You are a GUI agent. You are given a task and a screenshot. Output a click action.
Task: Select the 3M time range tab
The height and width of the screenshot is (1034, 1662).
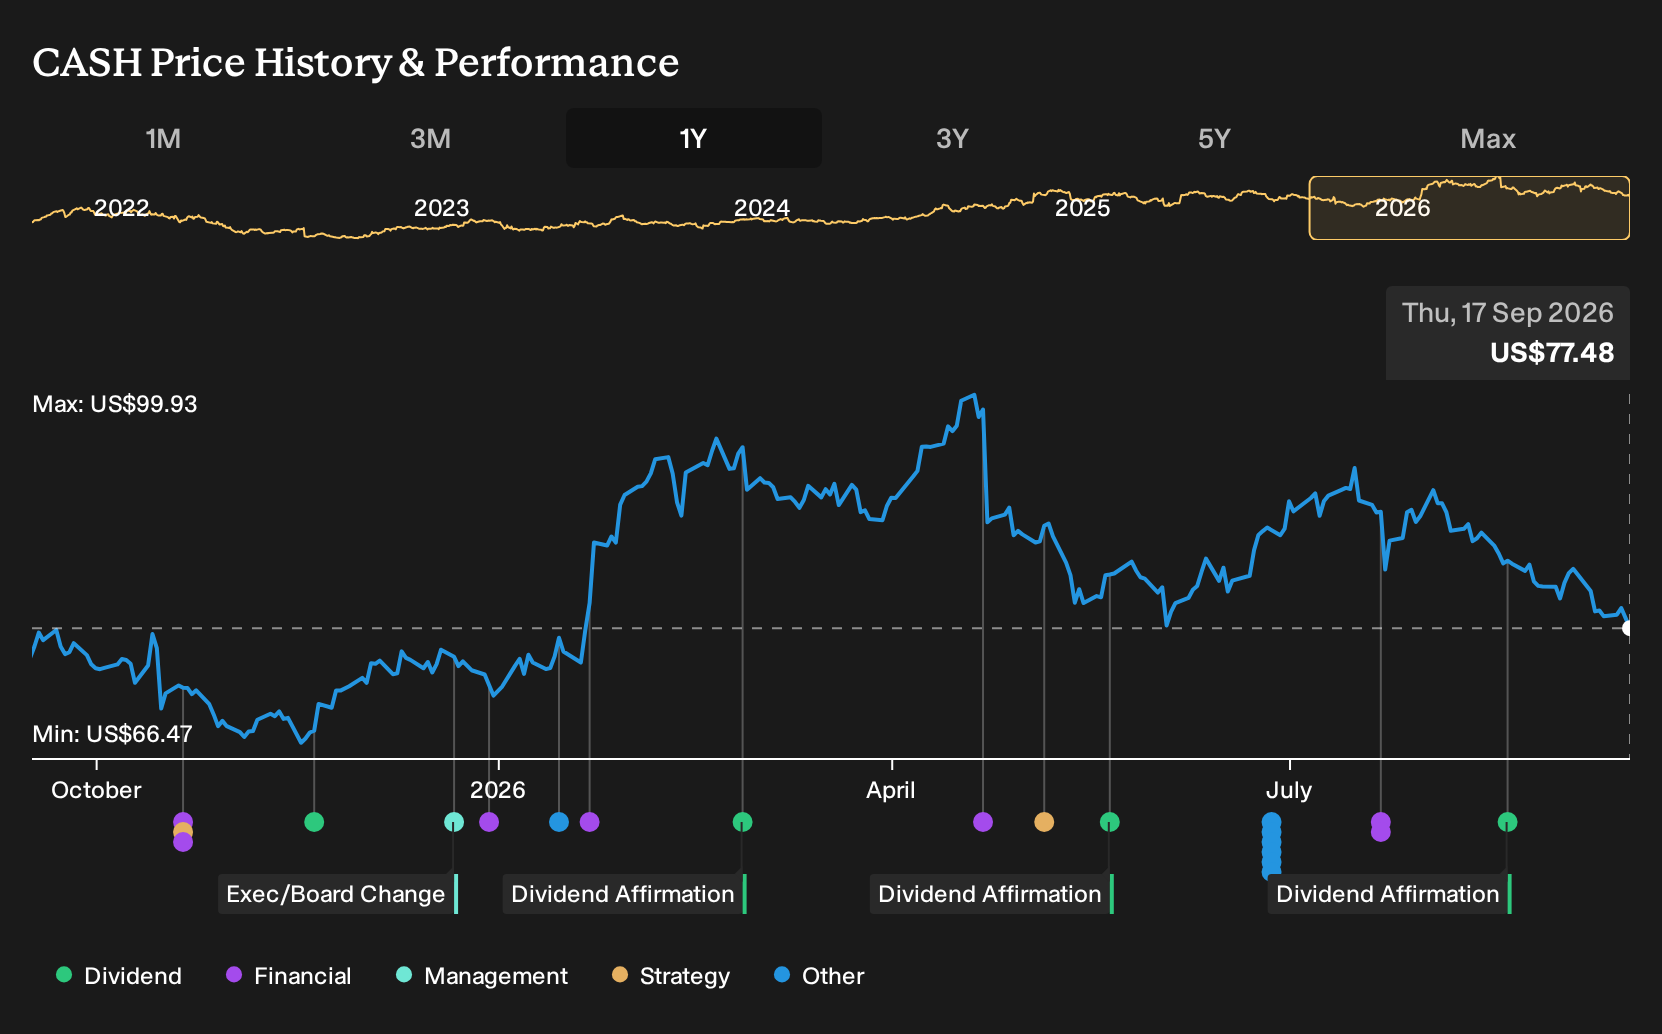[430, 139]
